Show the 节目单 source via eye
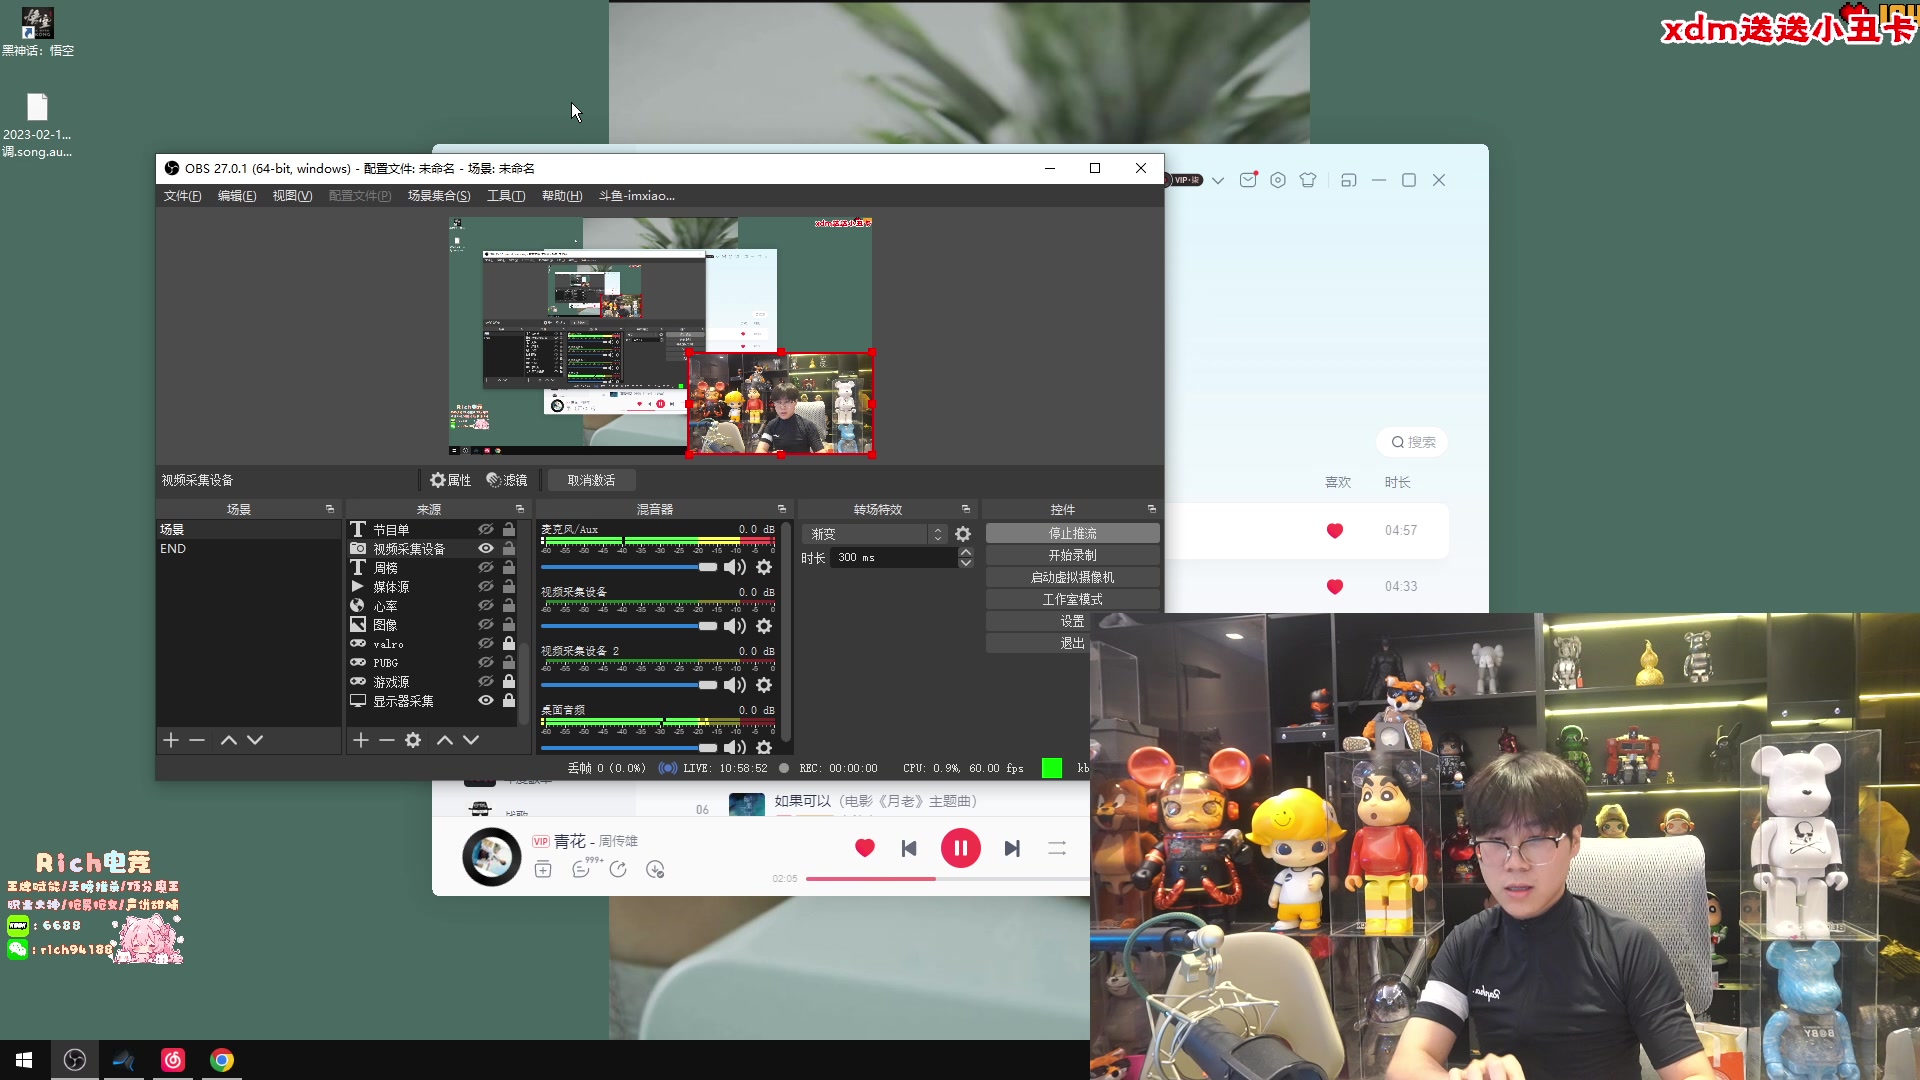Viewport: 1920px width, 1080px height. 486,529
